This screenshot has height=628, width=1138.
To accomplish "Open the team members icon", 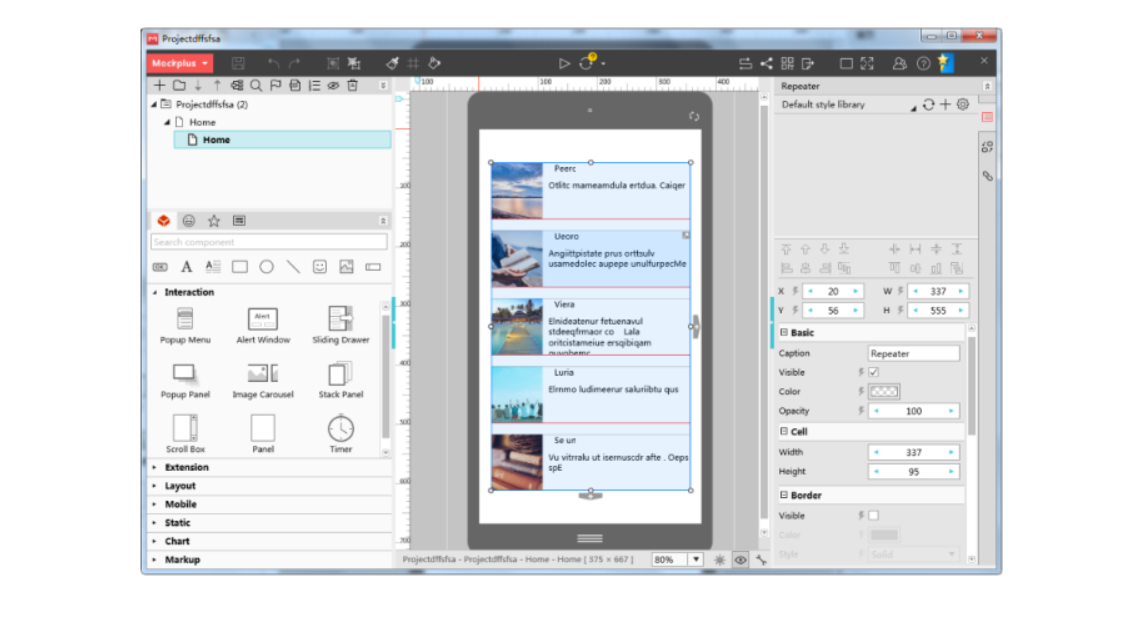I will (900, 63).
